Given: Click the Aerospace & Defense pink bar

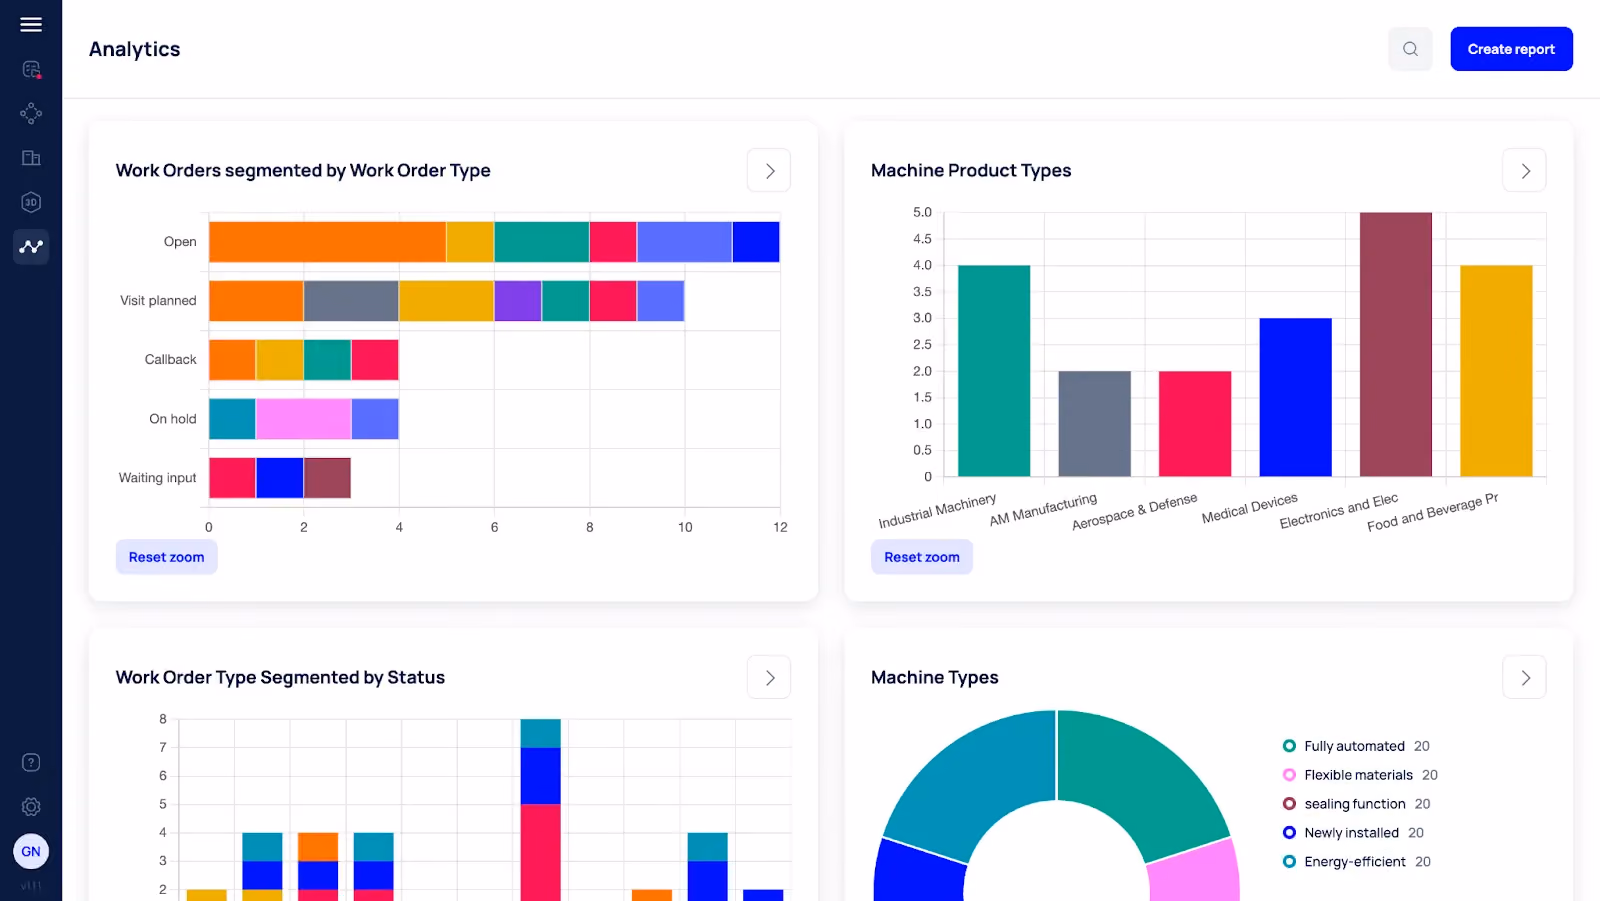Looking at the screenshot, I should (1195, 424).
